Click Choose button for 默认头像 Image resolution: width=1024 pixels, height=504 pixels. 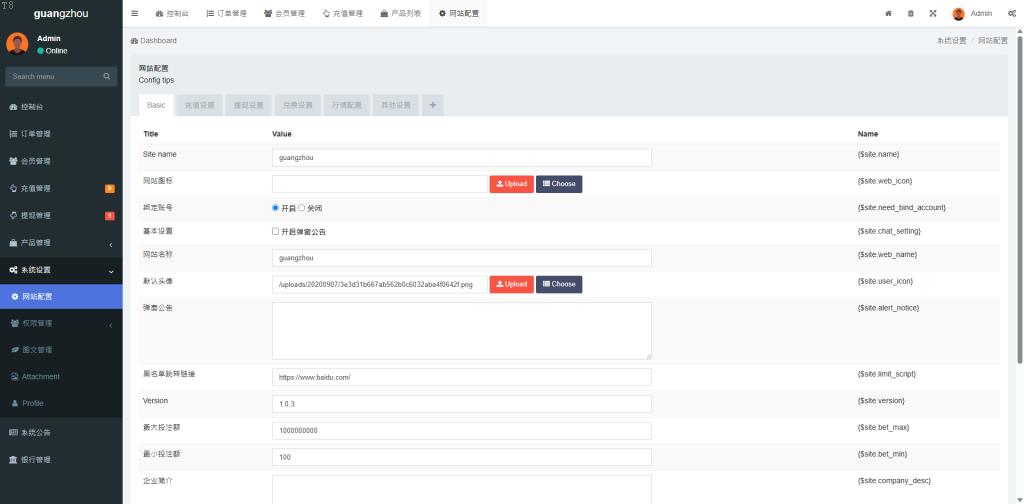558,284
